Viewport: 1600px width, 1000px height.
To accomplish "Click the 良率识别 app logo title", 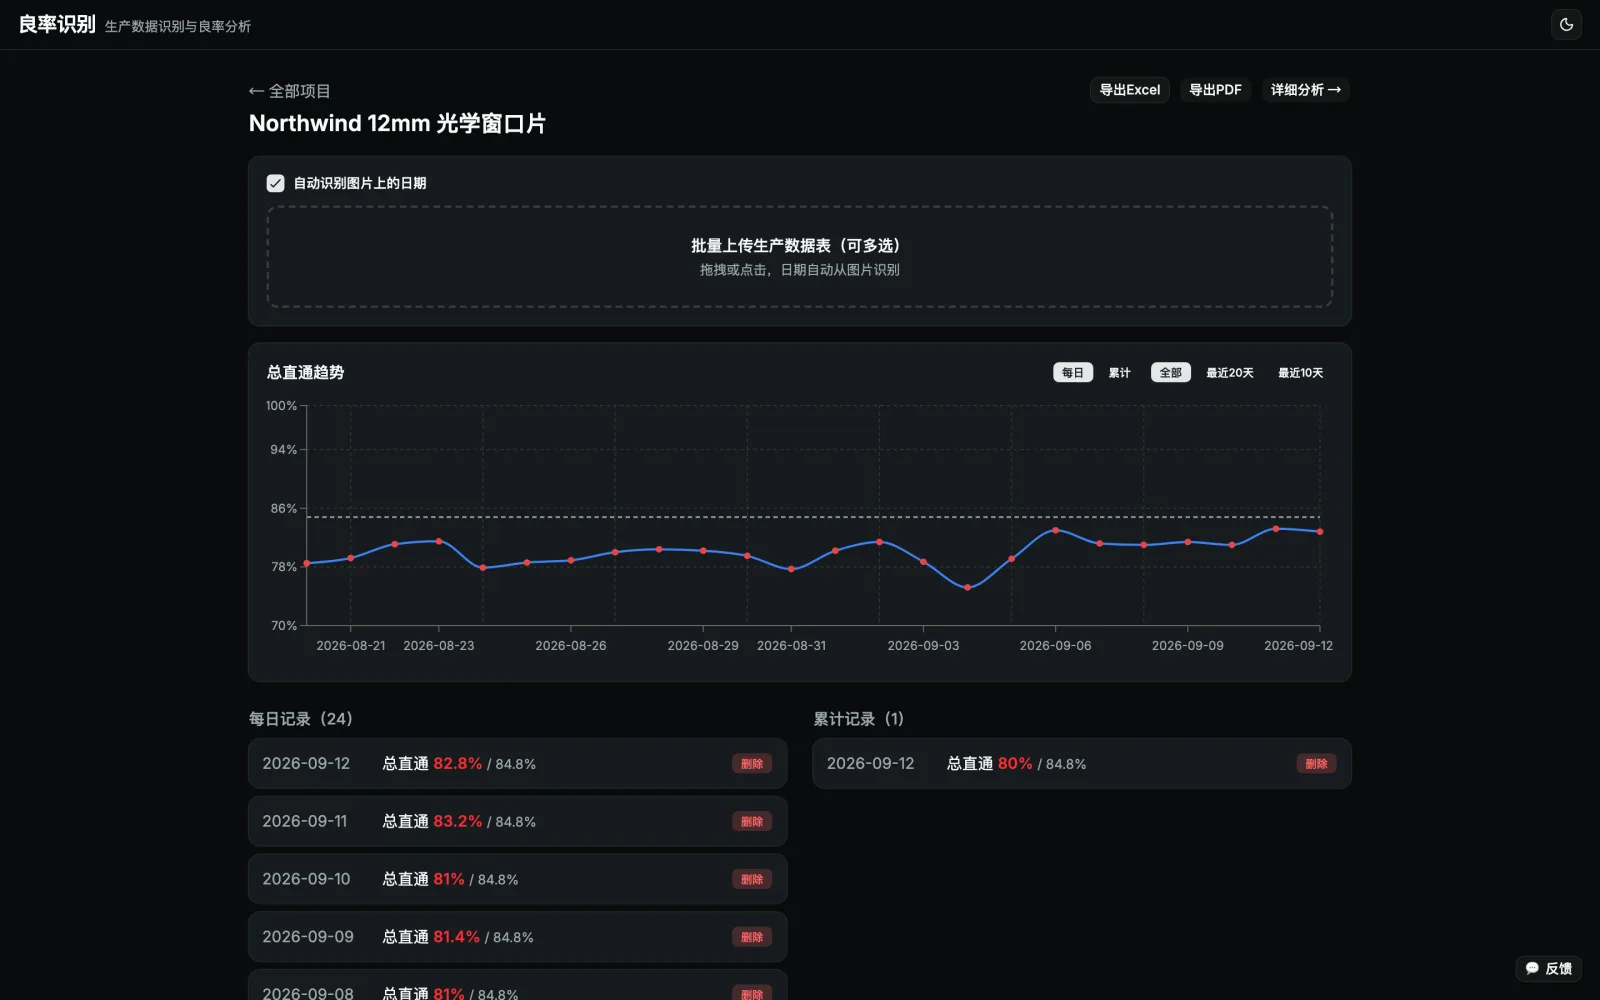I will click(57, 24).
